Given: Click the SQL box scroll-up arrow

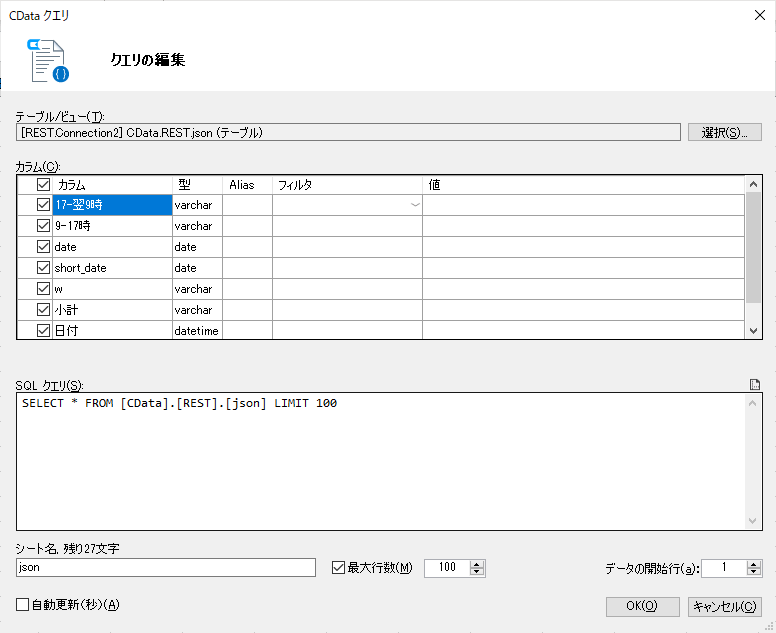Looking at the screenshot, I should click(753, 403).
